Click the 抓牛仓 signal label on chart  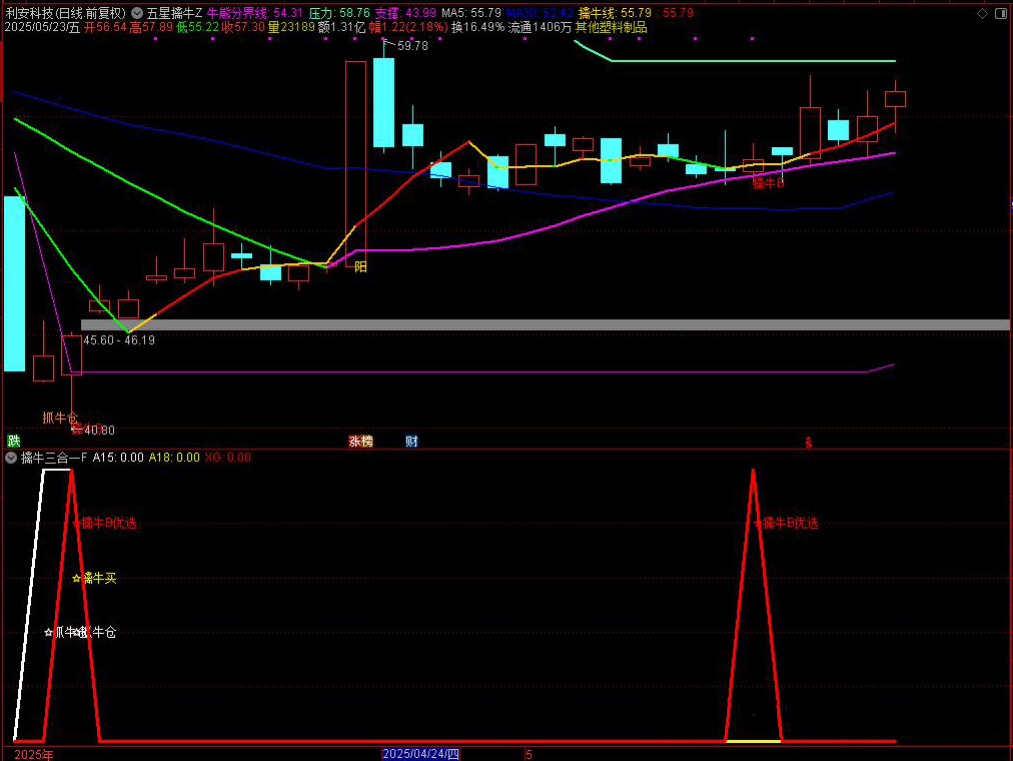59,417
